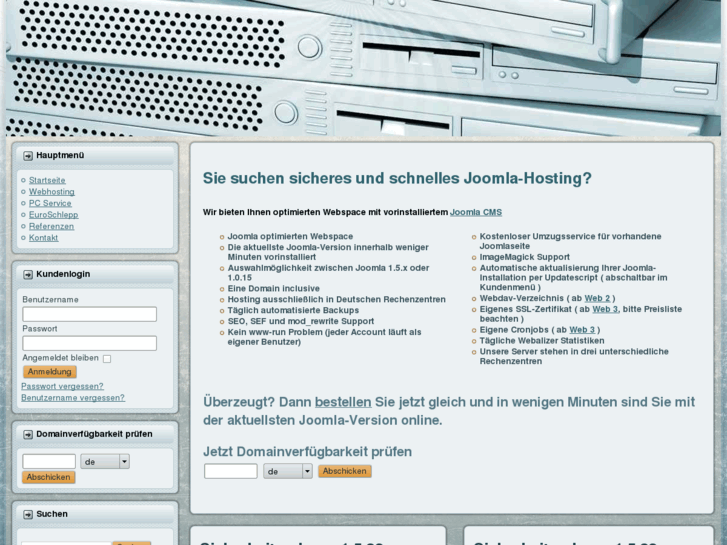Focus the Passwort input field
This screenshot has width=727, height=545.
coord(89,343)
